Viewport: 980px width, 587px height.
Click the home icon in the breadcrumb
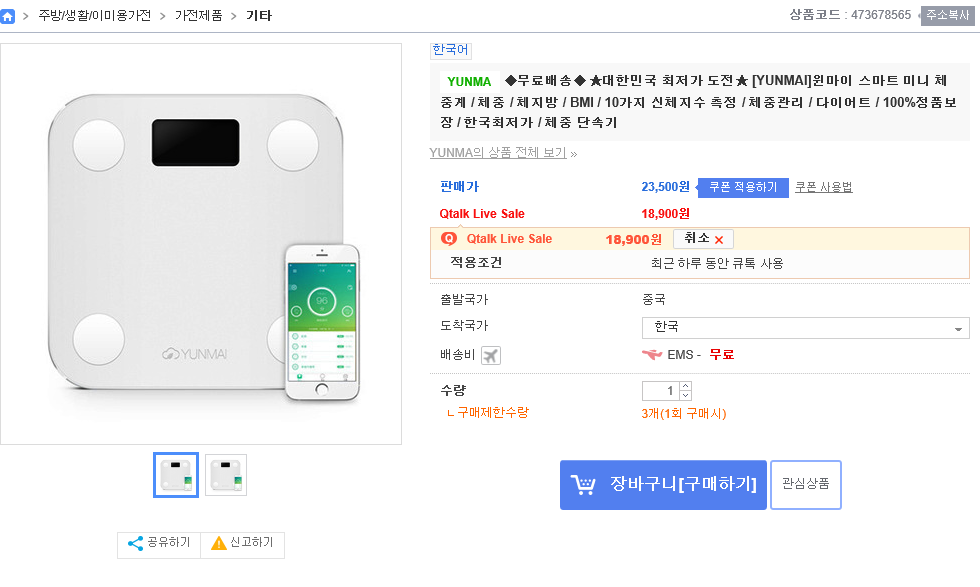(8, 16)
